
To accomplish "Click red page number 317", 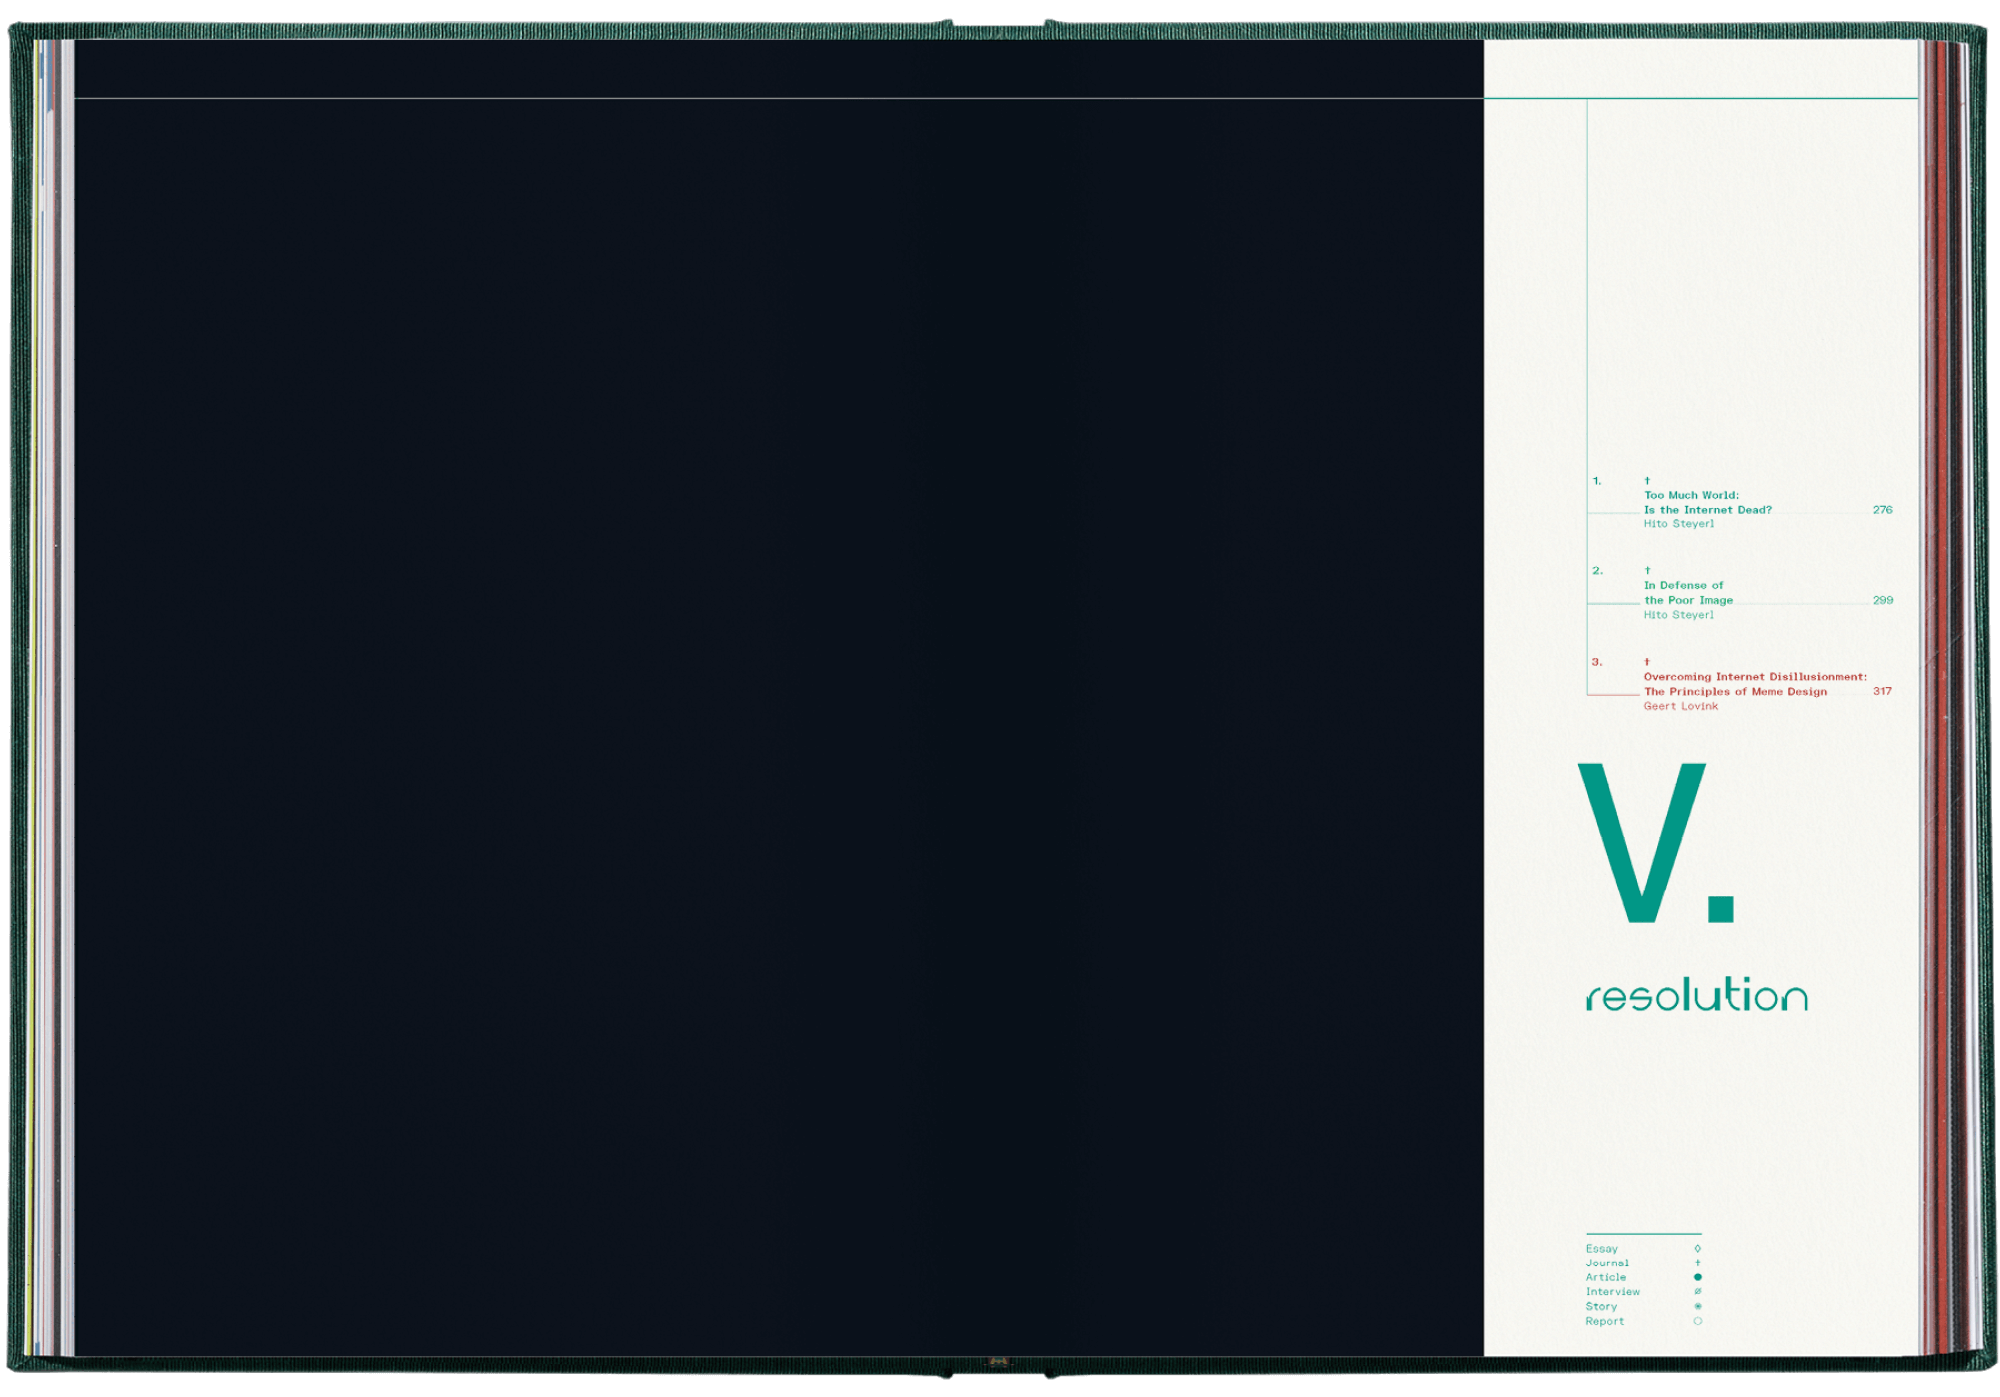I will pyautogui.click(x=1882, y=691).
